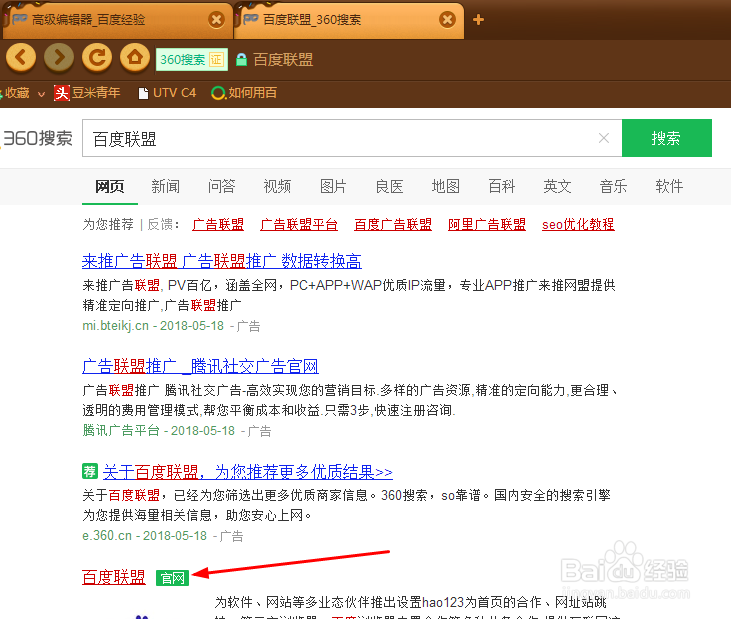Select the 网页 search tab

(x=110, y=186)
